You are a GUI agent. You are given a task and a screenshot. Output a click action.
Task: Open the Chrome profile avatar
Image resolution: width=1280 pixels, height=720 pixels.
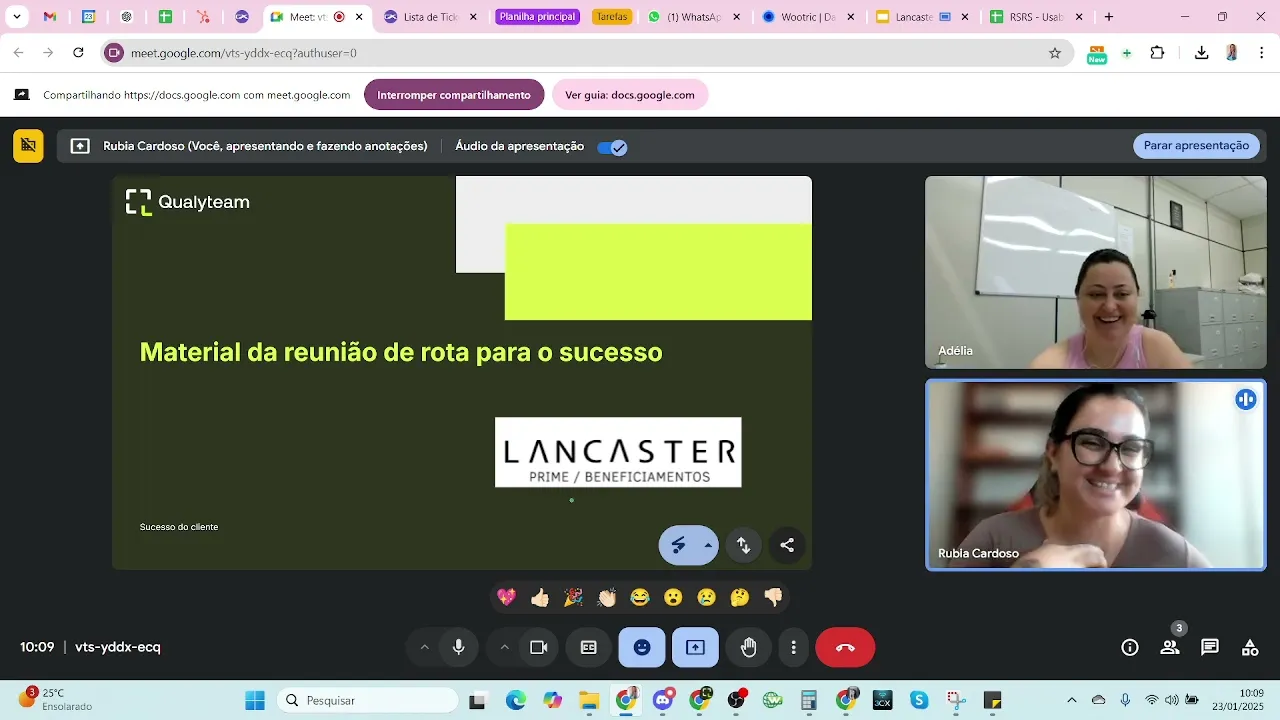[x=1232, y=53]
